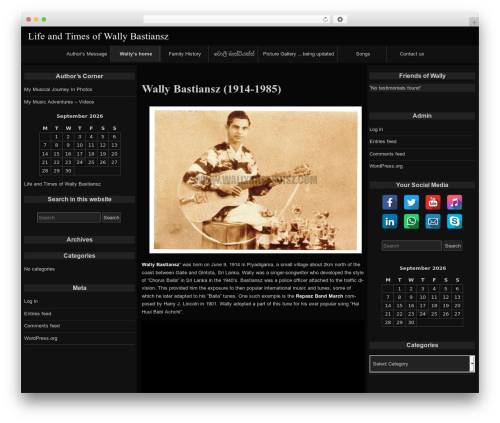The image size is (500, 423).
Task: Open the Author's Message menu item
Action: point(87,54)
